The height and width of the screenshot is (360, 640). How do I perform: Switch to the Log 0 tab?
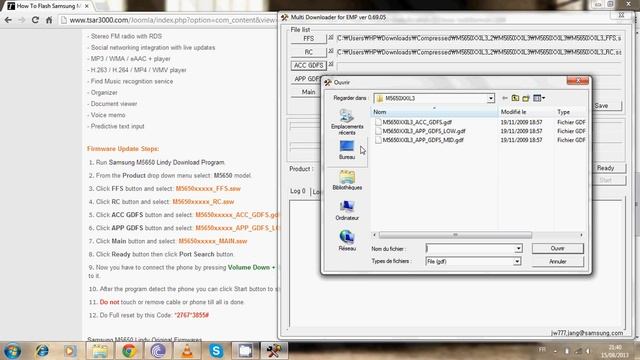298,191
